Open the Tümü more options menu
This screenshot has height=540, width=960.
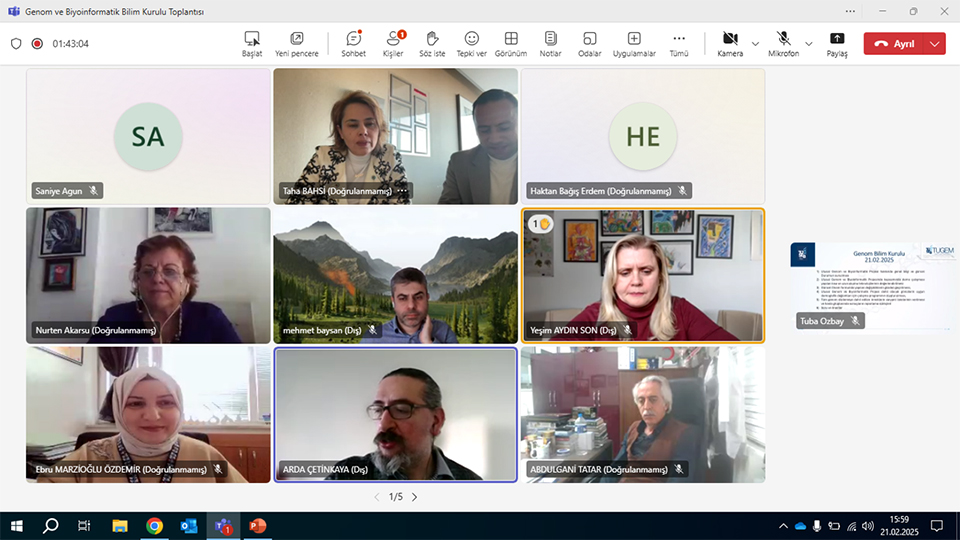[679, 43]
